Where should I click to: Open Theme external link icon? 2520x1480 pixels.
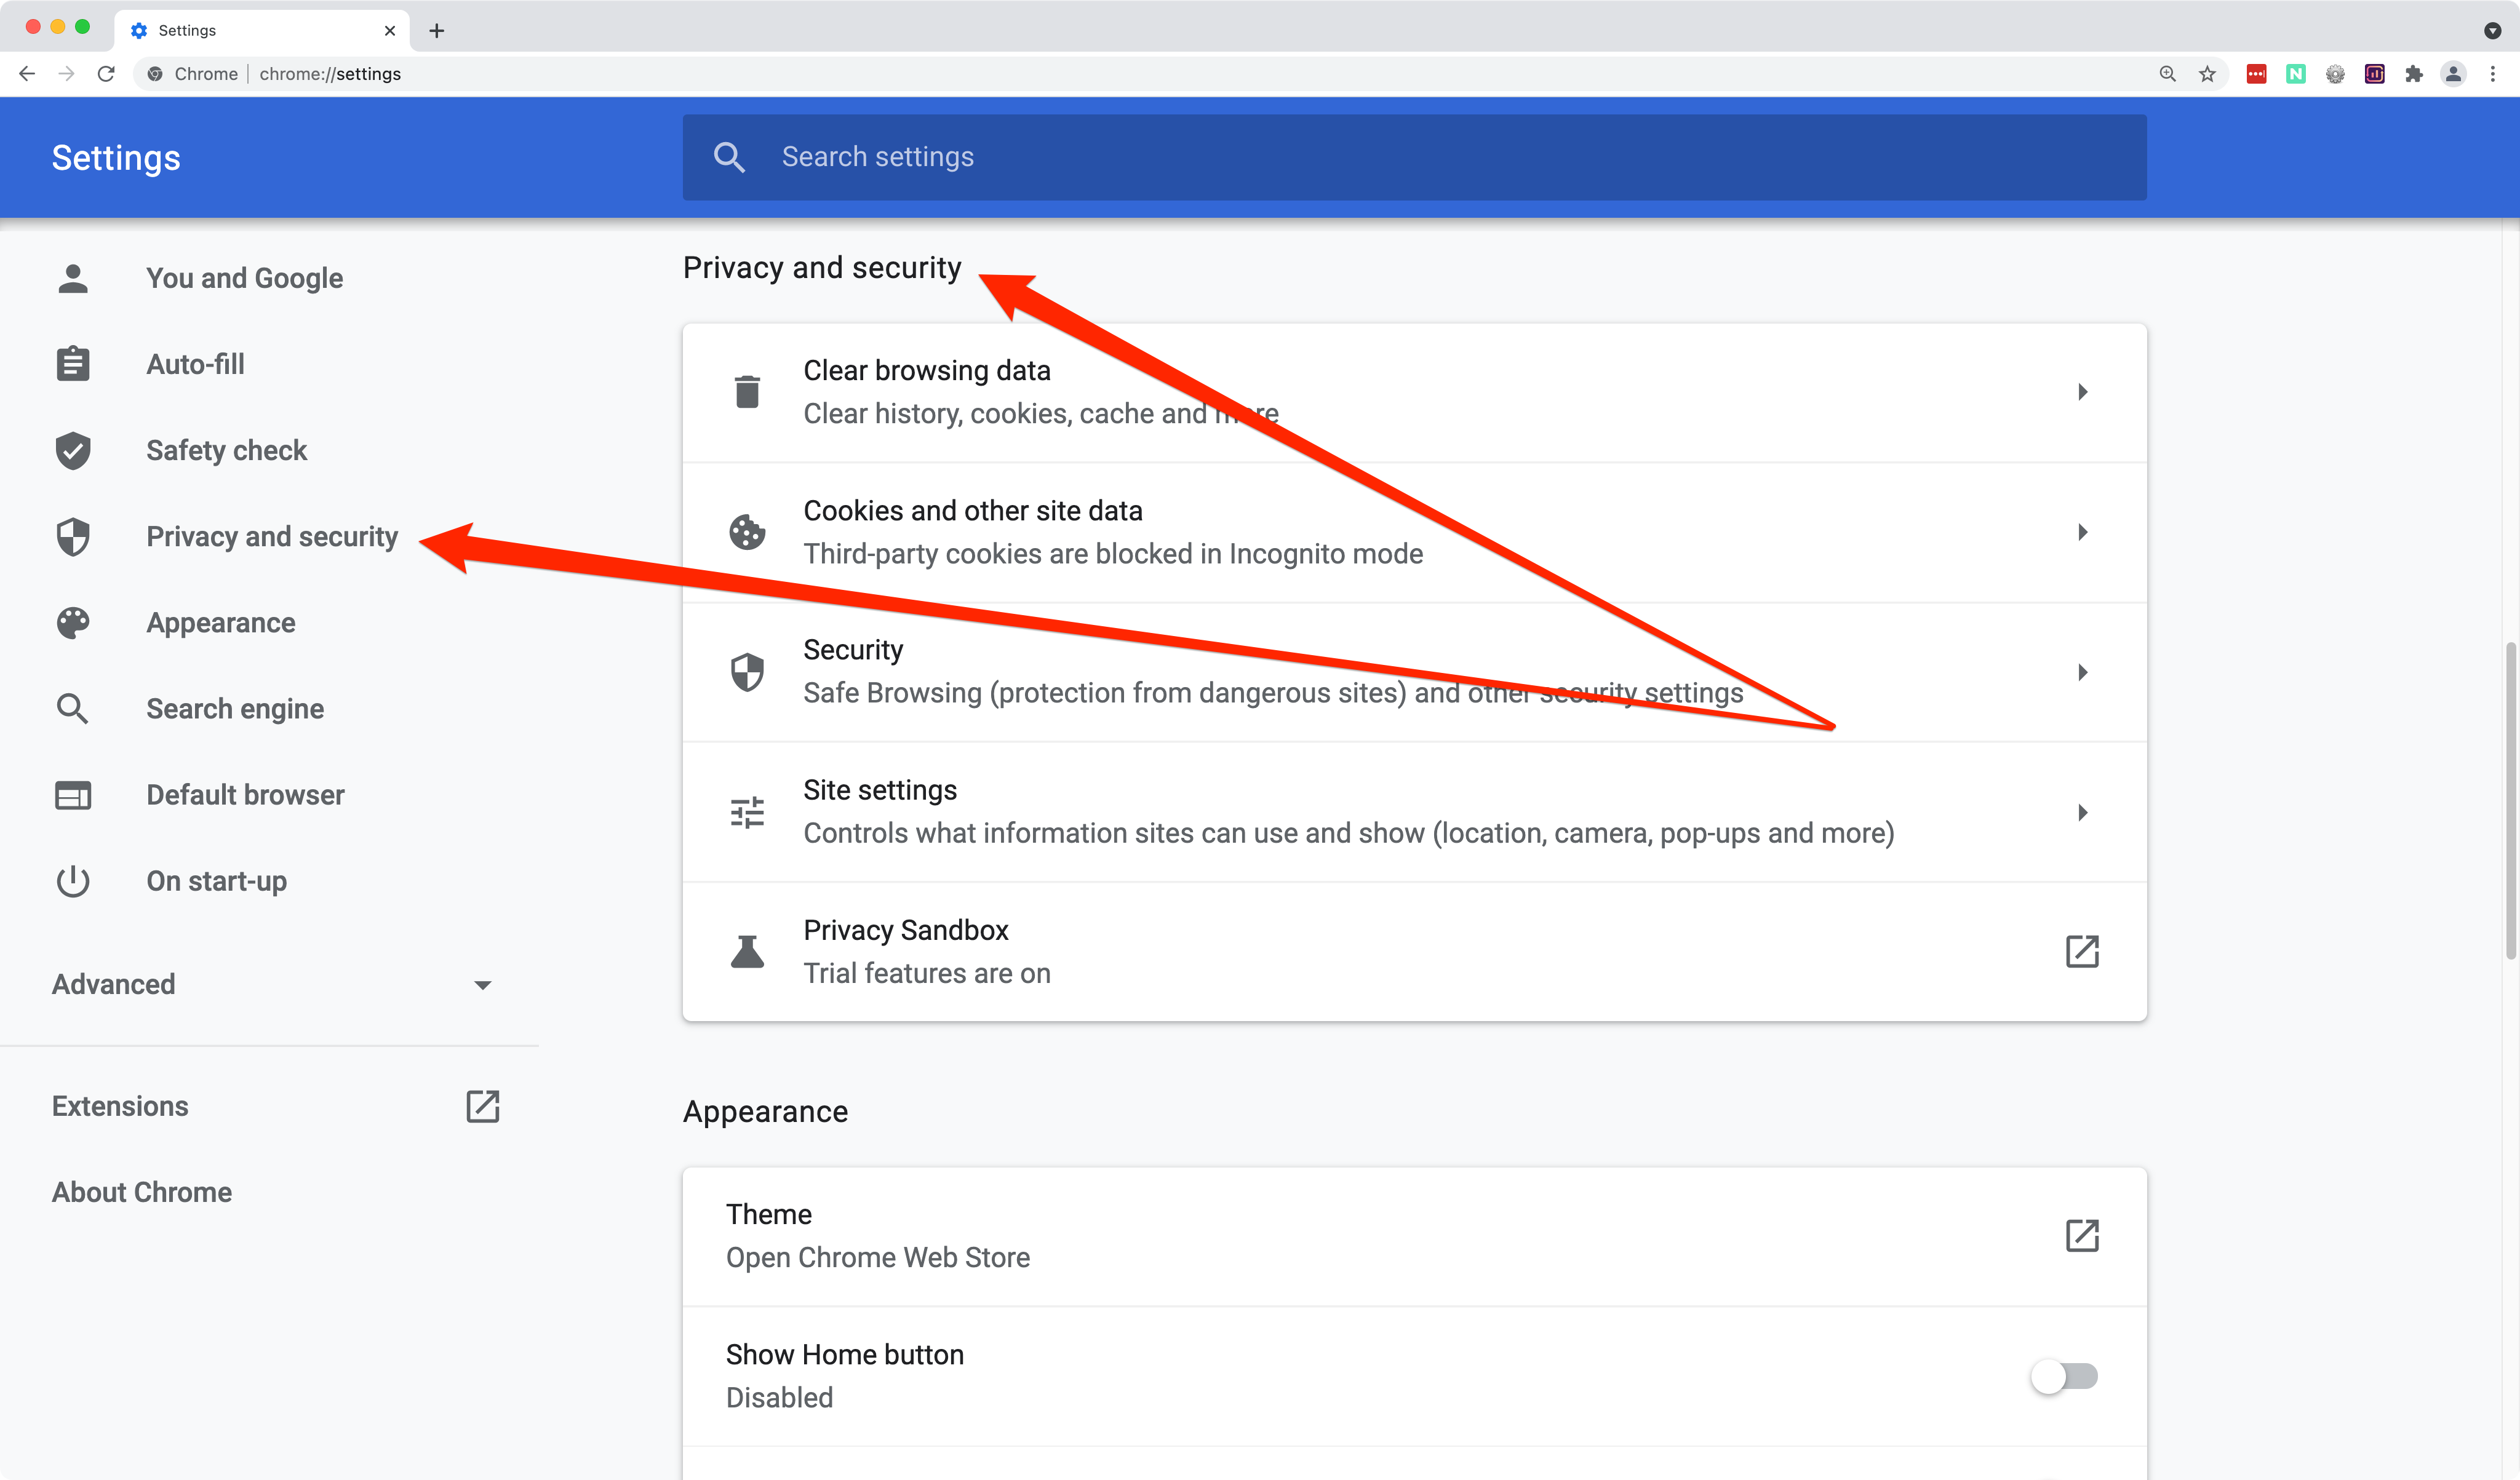click(x=2082, y=1235)
